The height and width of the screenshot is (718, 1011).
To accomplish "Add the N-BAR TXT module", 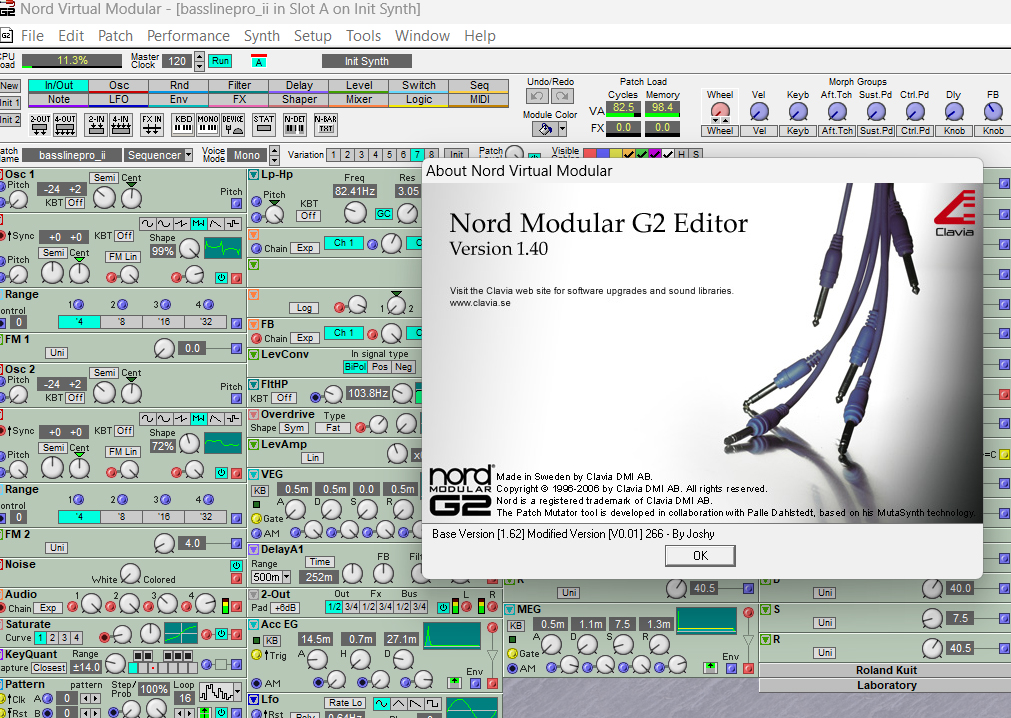I will [x=326, y=125].
